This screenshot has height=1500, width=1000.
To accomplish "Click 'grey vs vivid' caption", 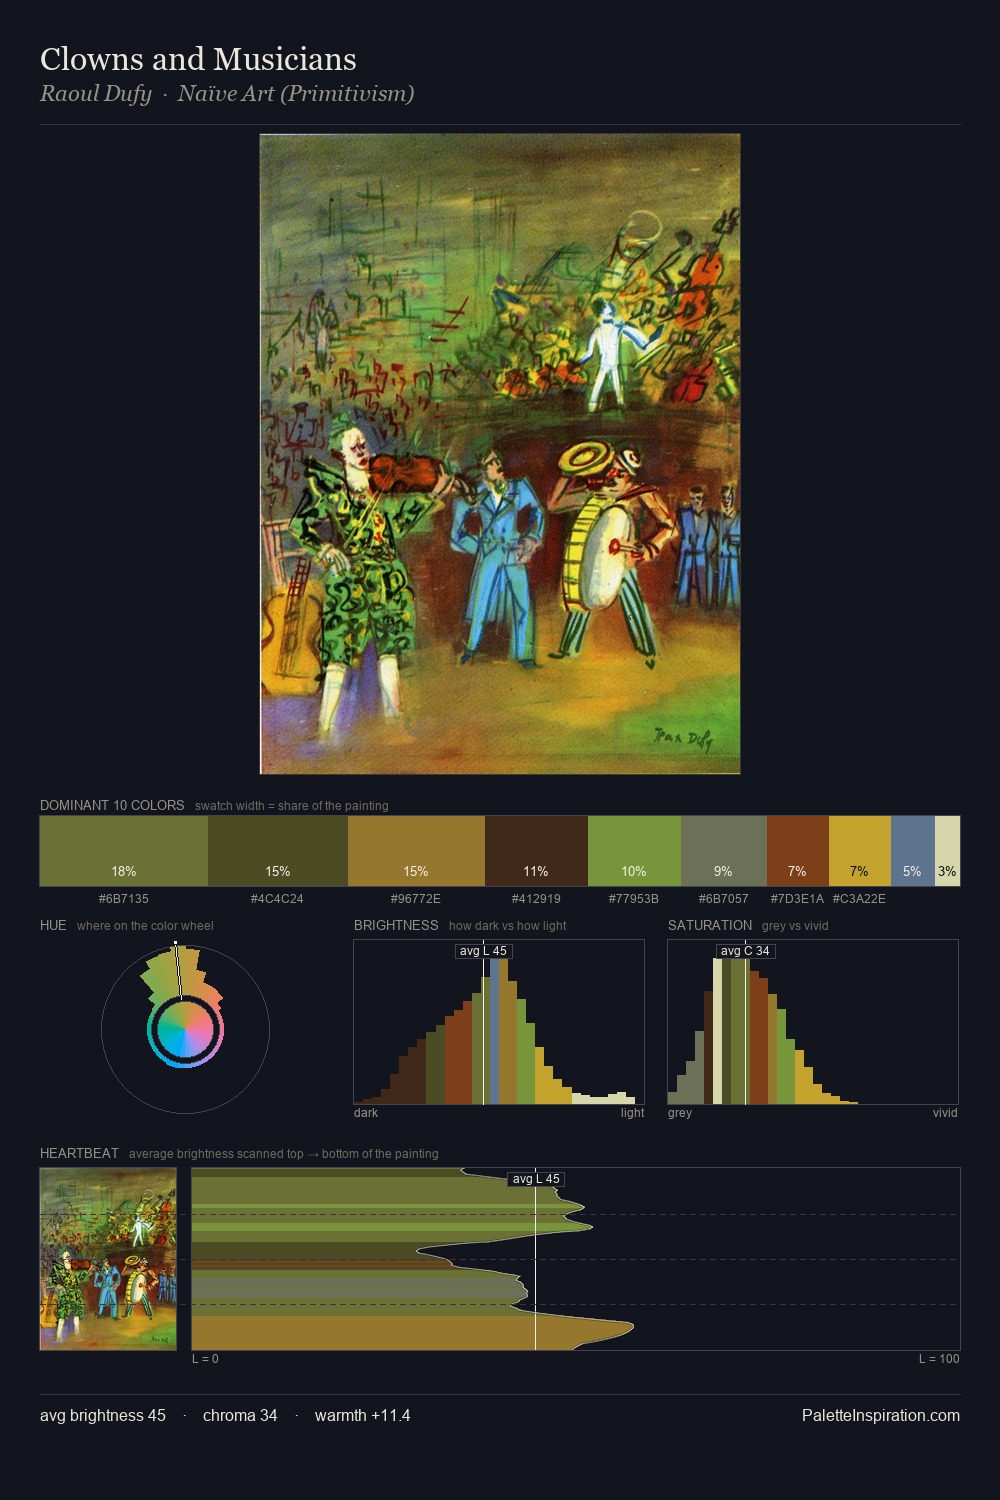I will click(795, 926).
